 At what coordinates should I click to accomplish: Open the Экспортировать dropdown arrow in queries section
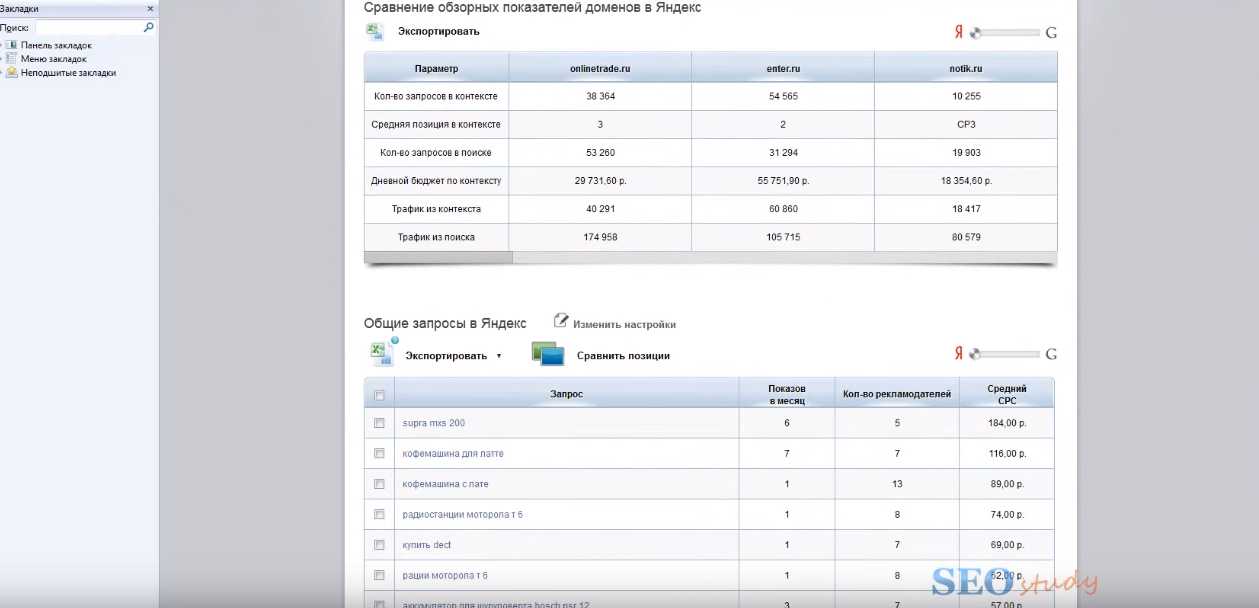pos(499,356)
